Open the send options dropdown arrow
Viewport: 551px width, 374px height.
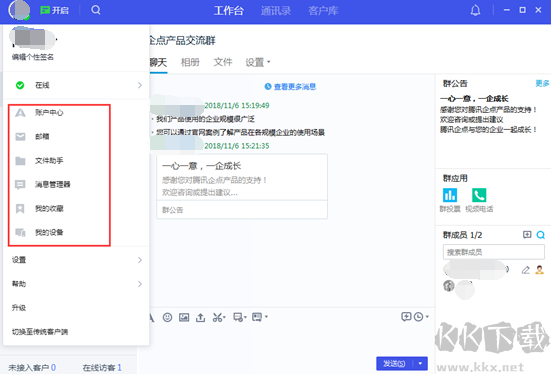420,363
